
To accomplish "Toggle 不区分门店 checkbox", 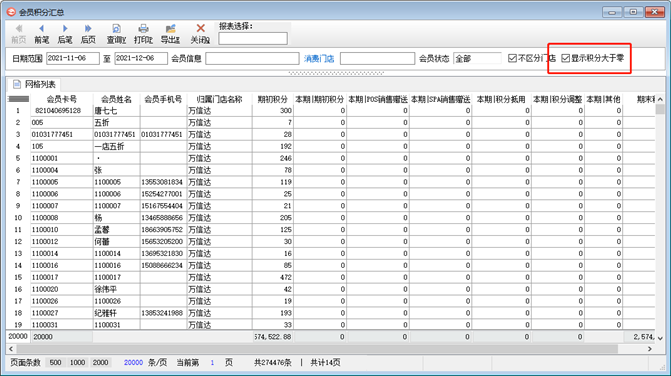I will 512,58.
